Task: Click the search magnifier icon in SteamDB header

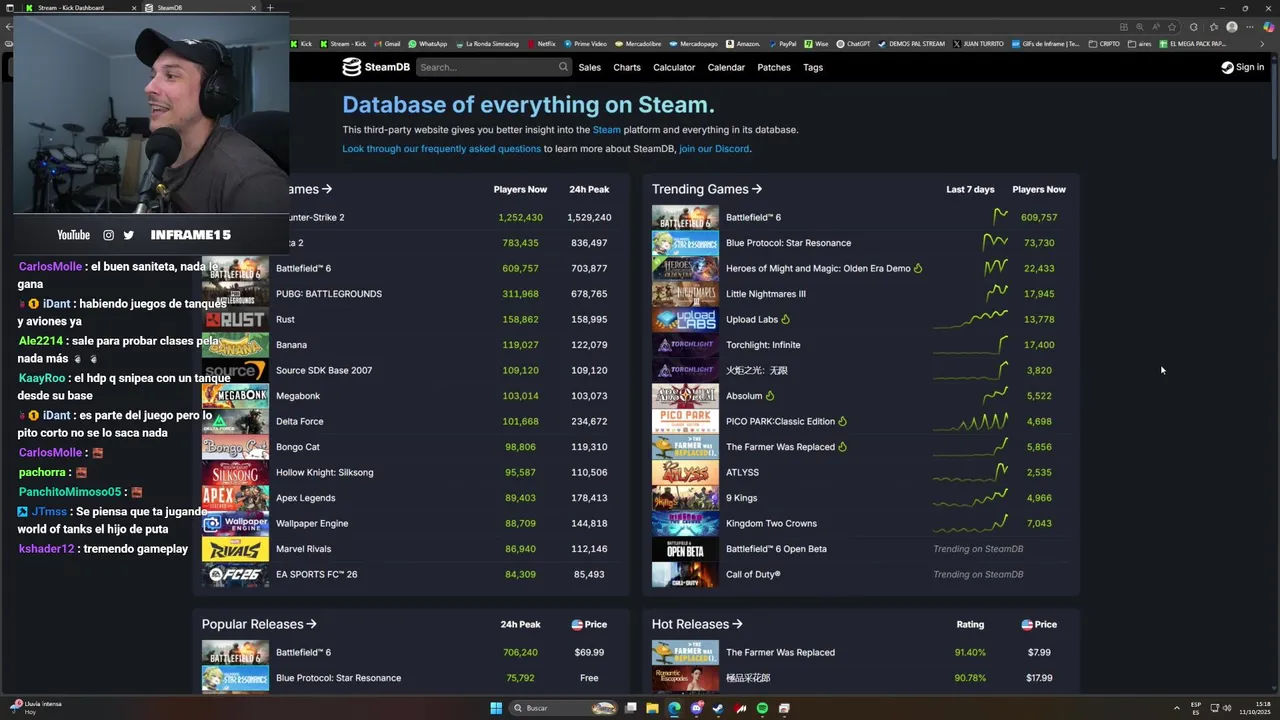Action: 563,67
